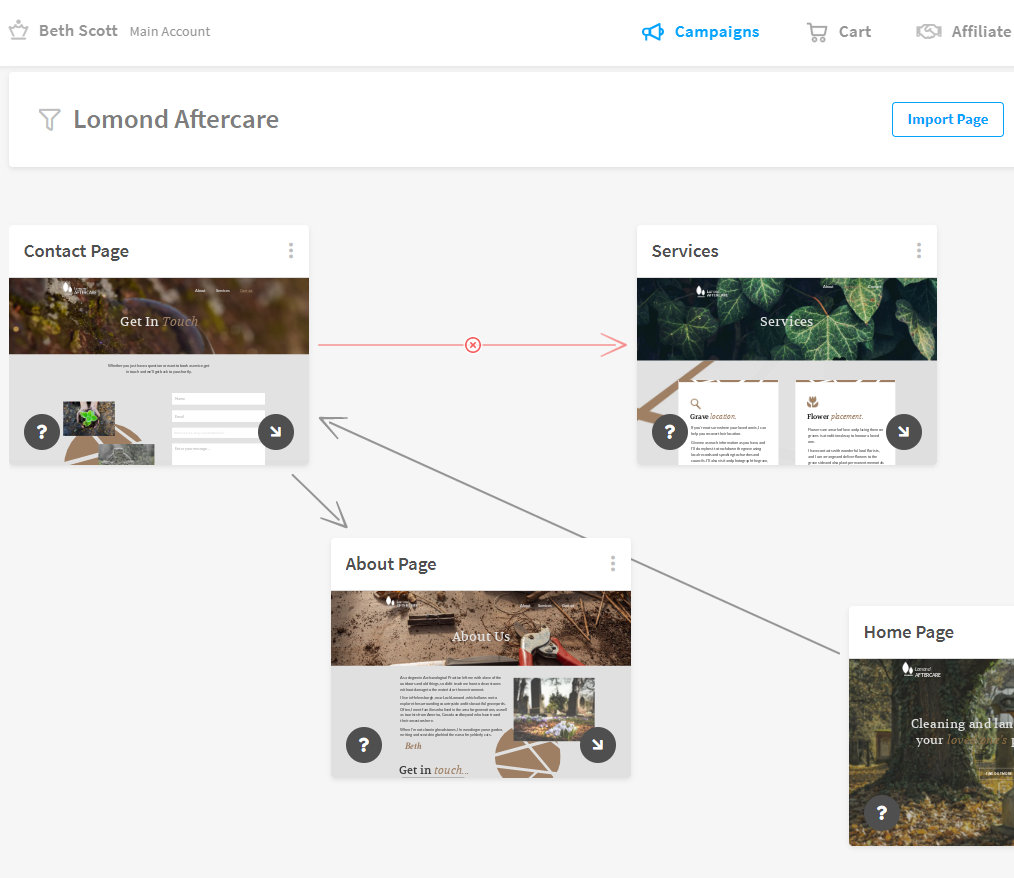Open the Home Page preview thumbnail

pyautogui.click(x=932, y=752)
